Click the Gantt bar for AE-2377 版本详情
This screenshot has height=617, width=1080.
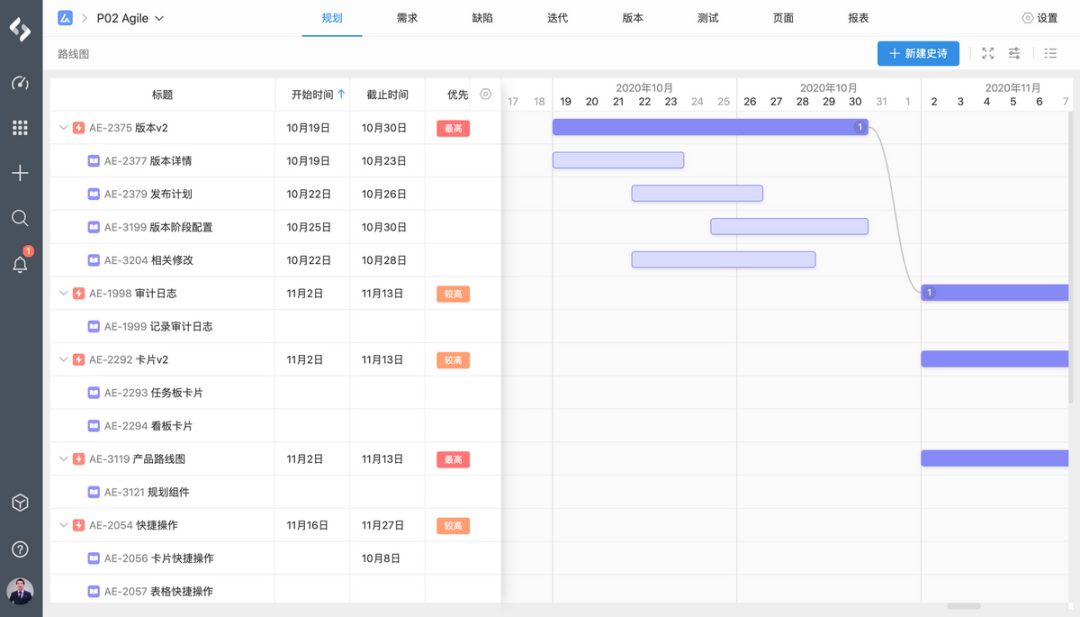coord(618,160)
